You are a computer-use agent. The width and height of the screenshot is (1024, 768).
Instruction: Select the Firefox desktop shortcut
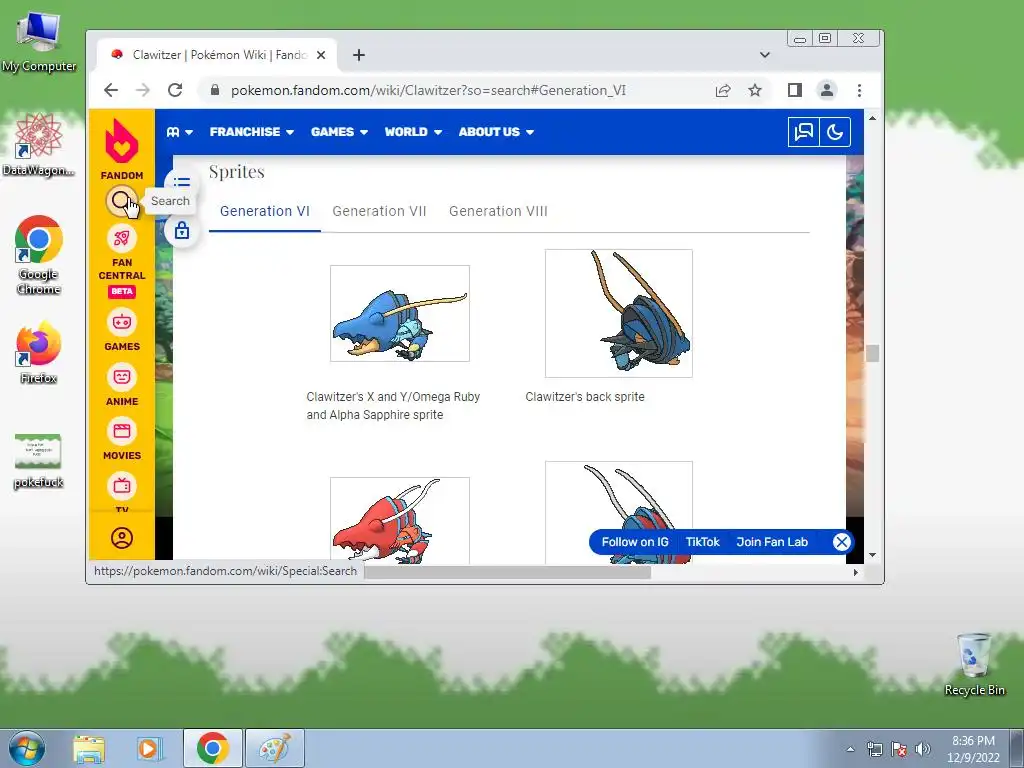39,353
